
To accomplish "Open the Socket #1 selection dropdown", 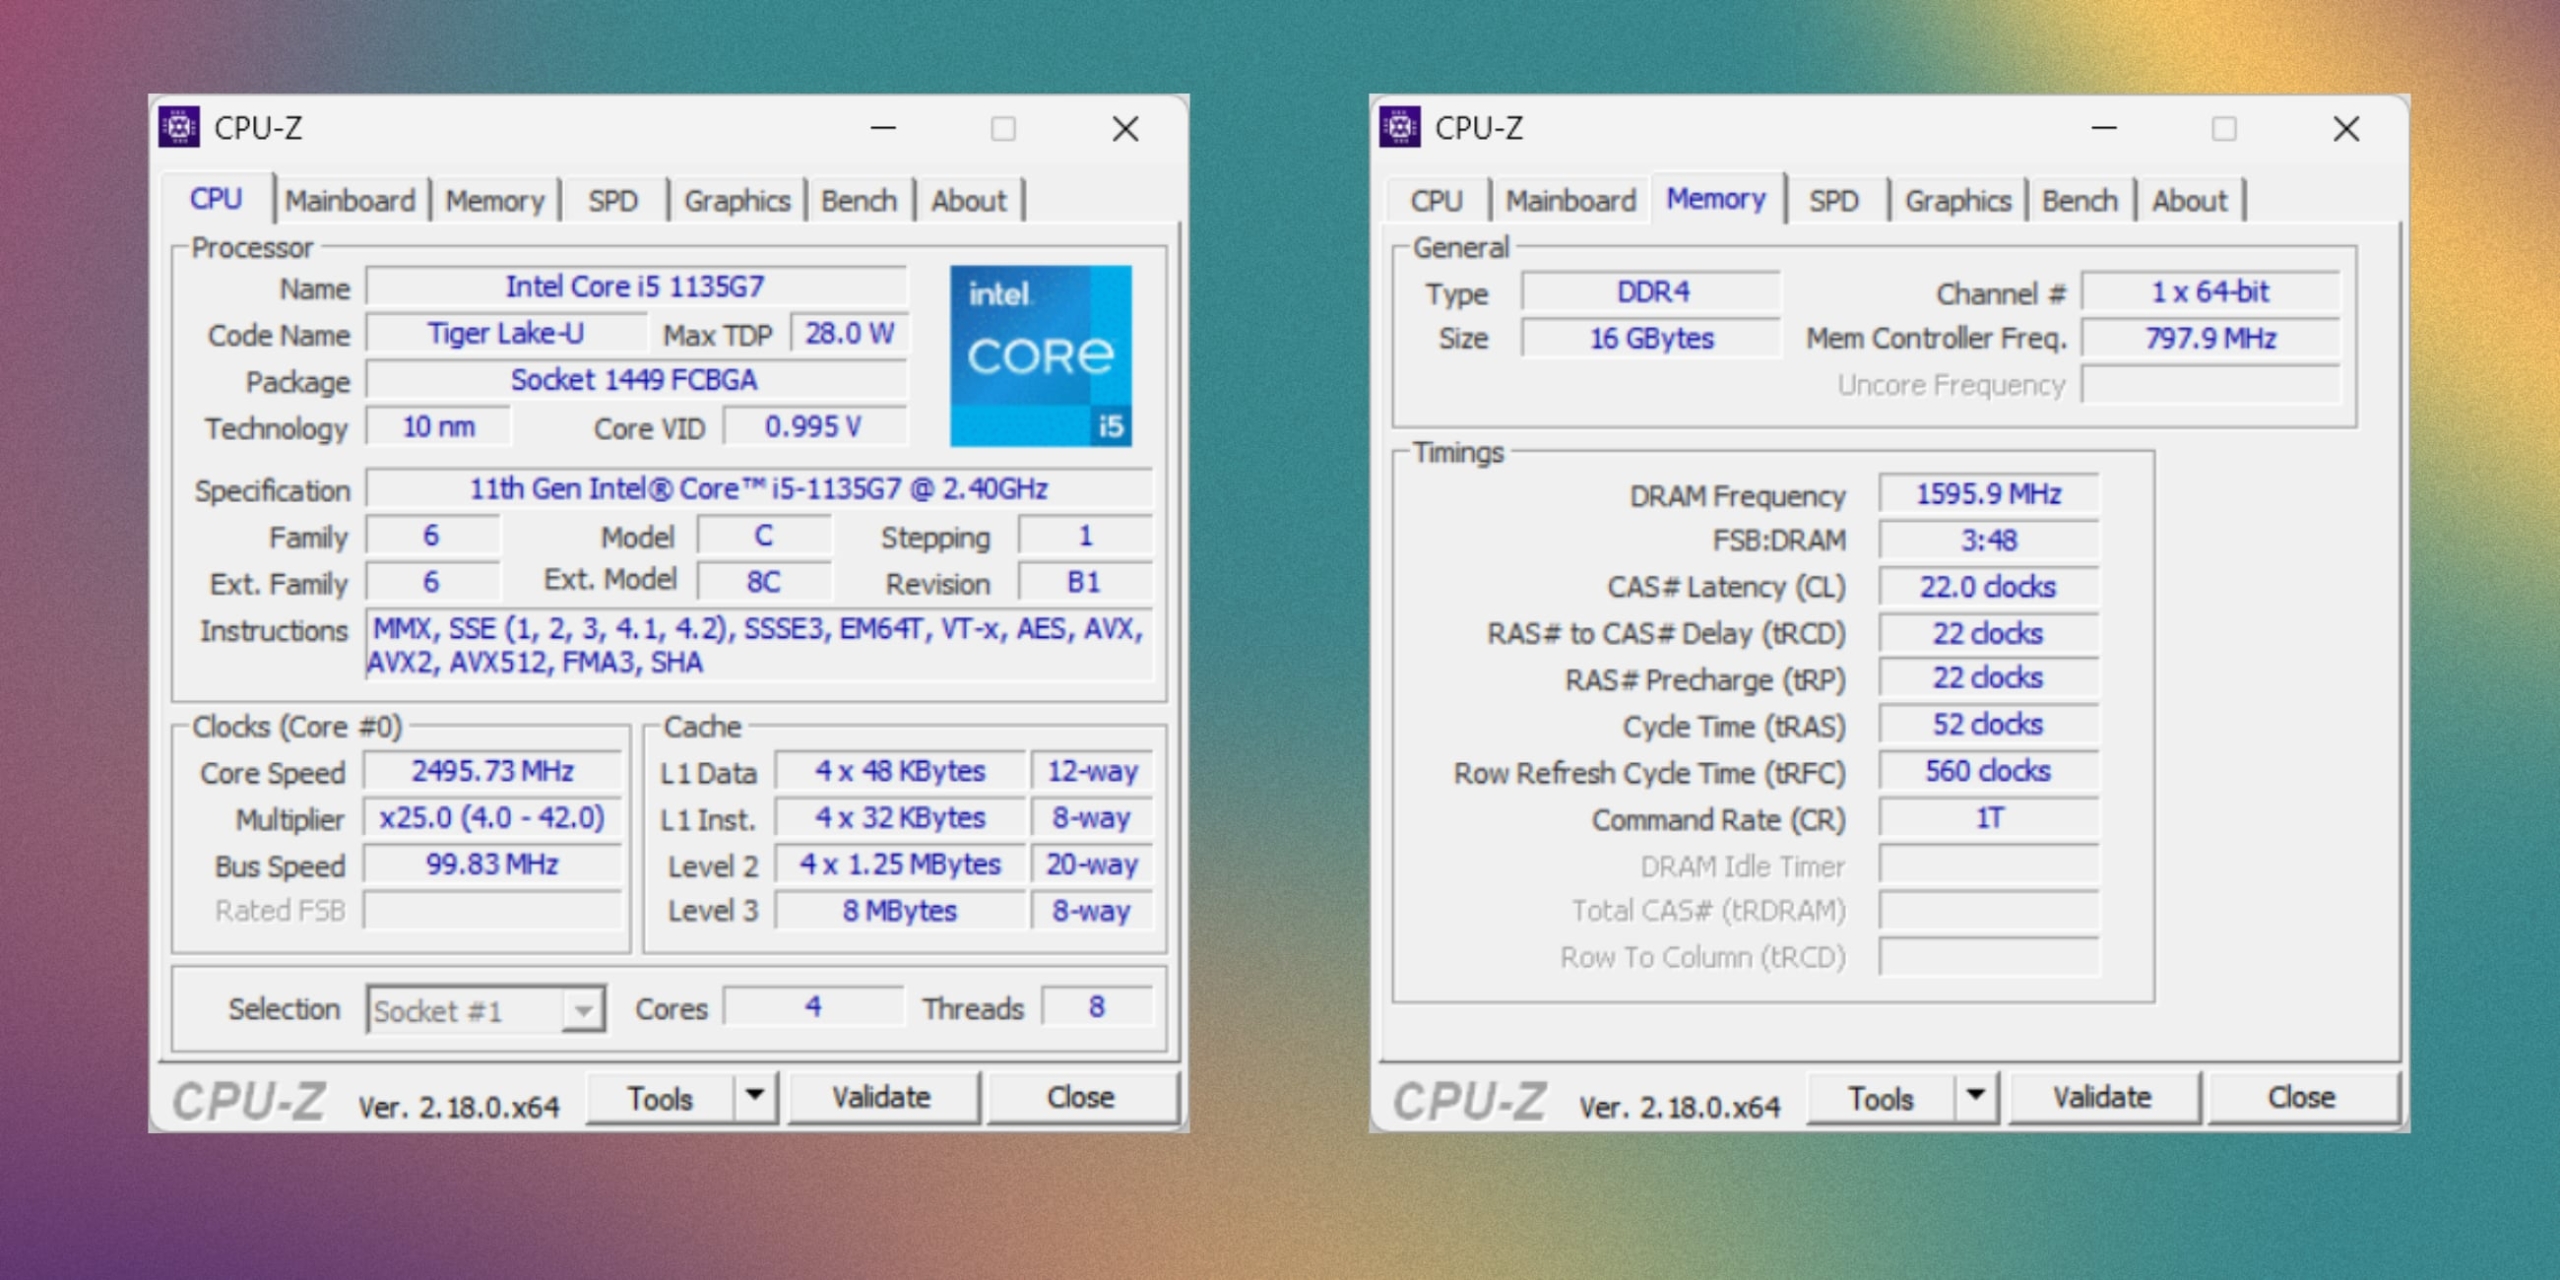I will [x=585, y=1010].
